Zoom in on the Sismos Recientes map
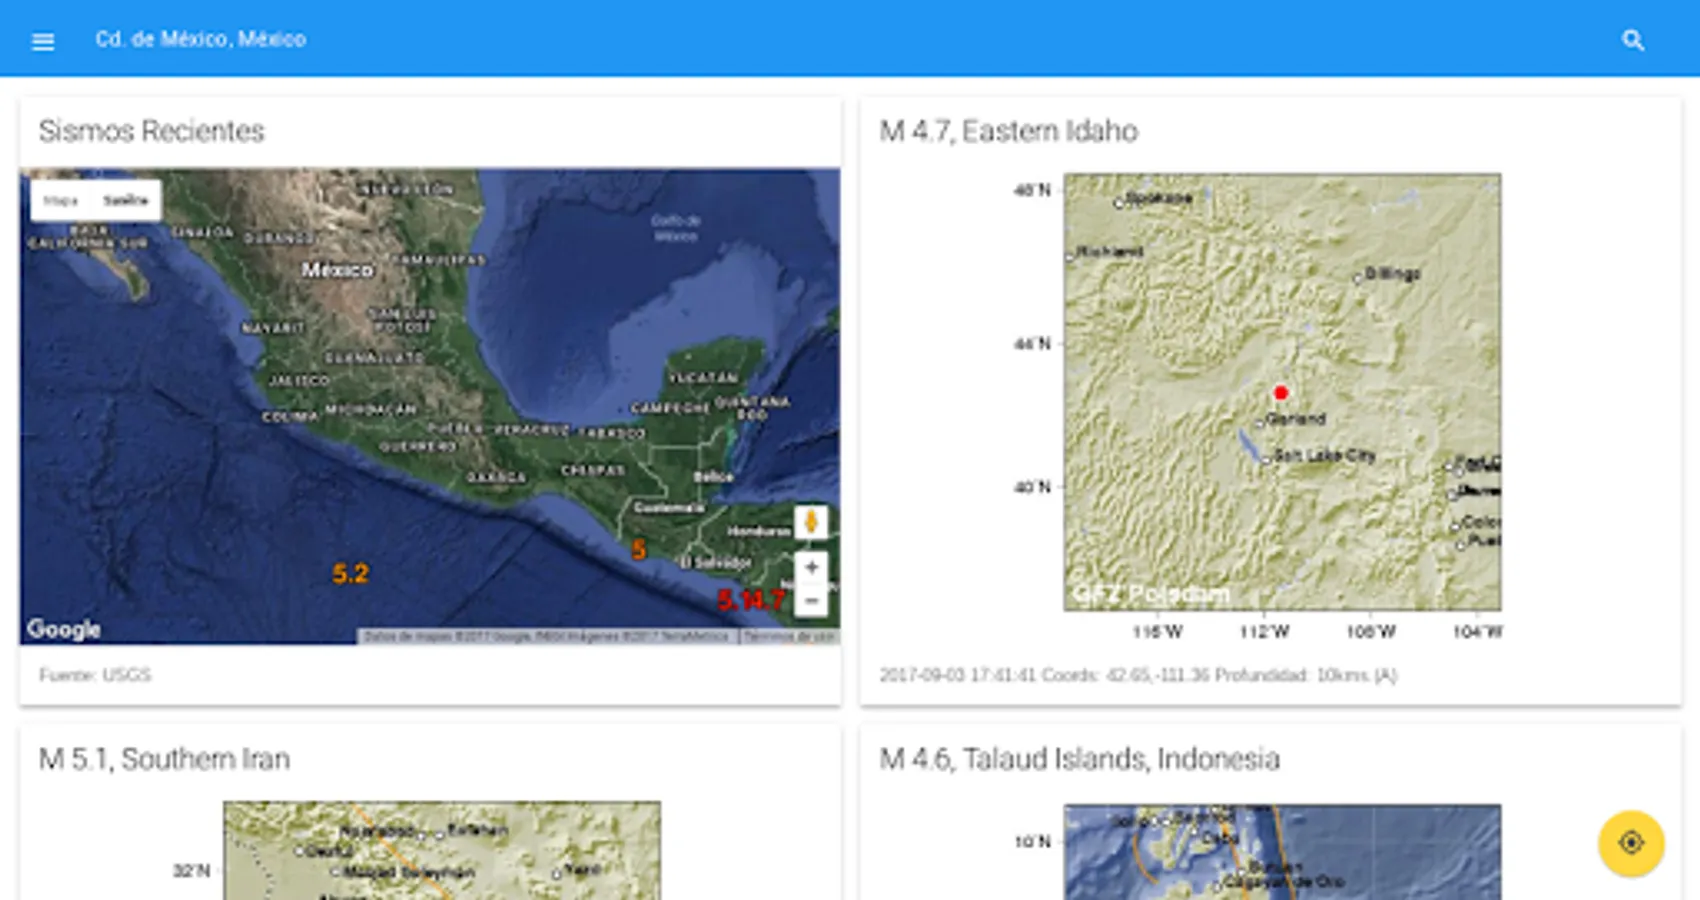This screenshot has width=1700, height=900. (x=811, y=567)
